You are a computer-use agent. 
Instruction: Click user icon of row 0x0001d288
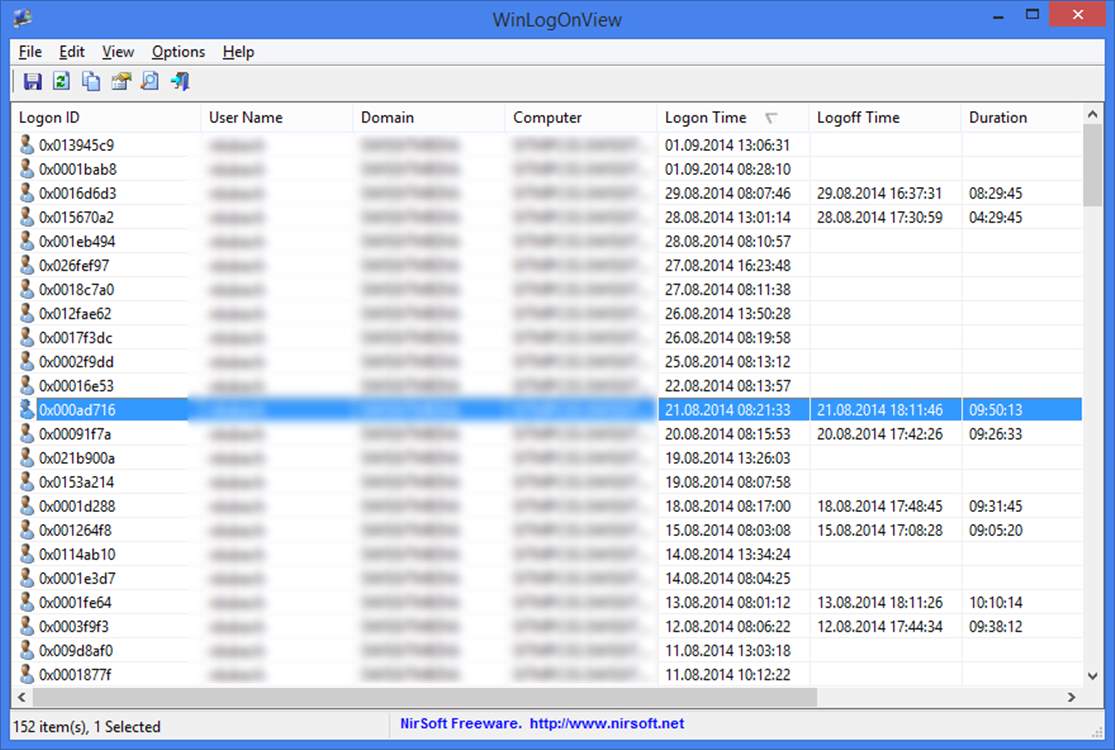coord(26,506)
